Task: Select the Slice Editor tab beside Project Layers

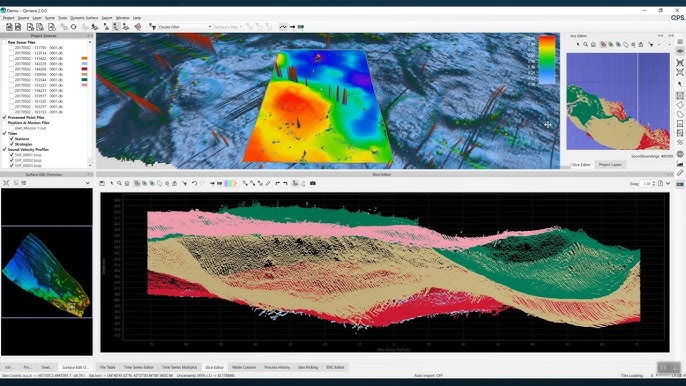Action: pyautogui.click(x=581, y=165)
